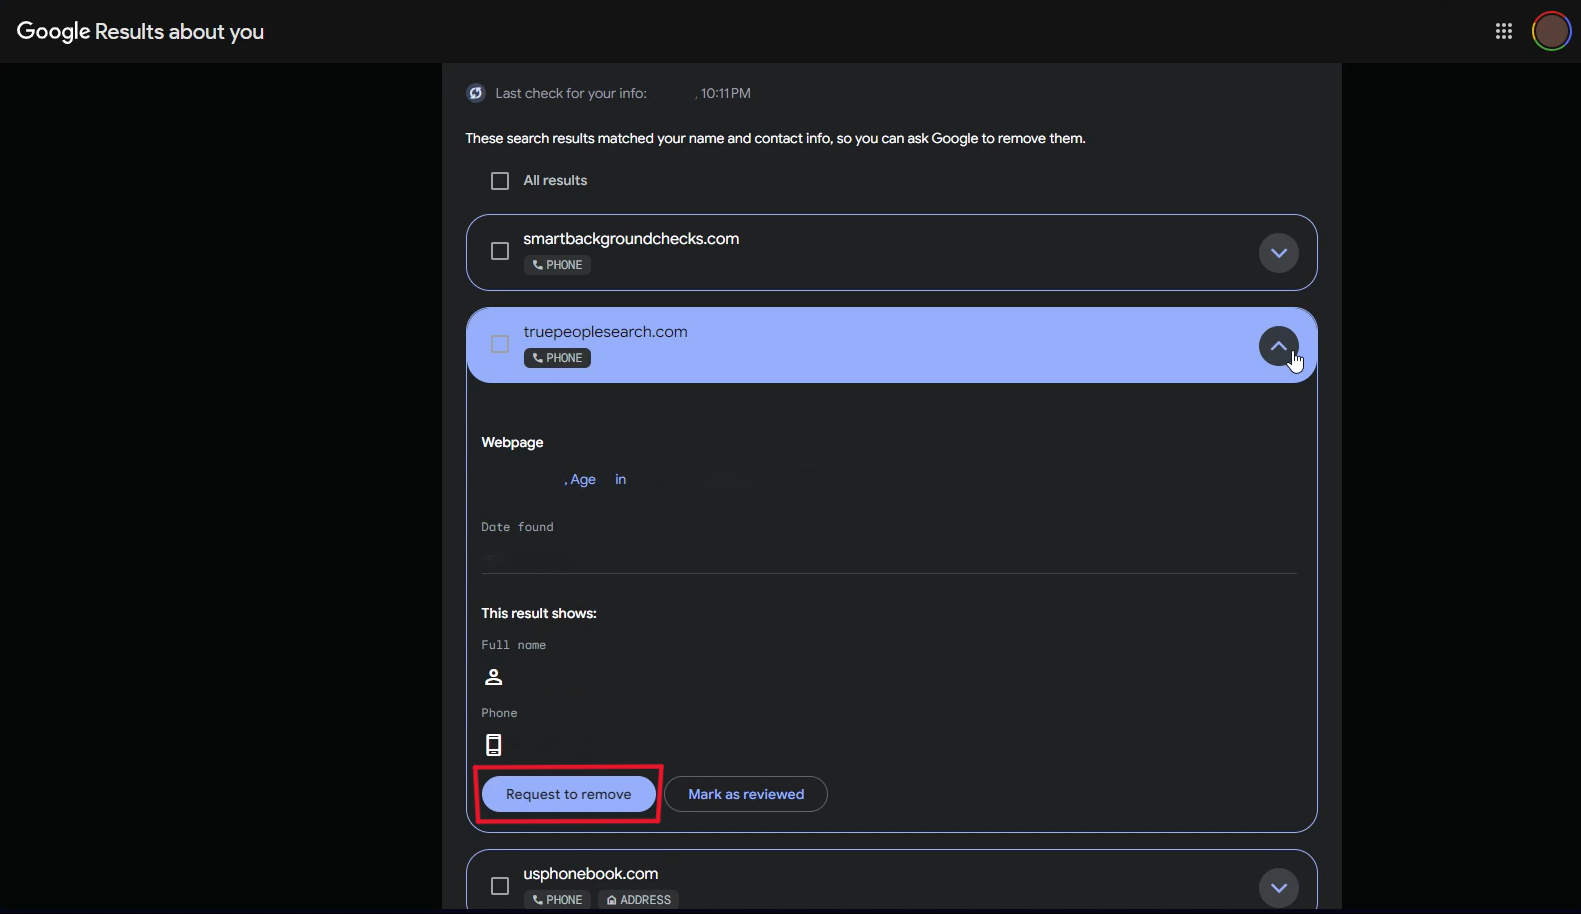The width and height of the screenshot is (1581, 914).
Task: Collapse the truepeoplesearch.com result
Action: (1278, 346)
